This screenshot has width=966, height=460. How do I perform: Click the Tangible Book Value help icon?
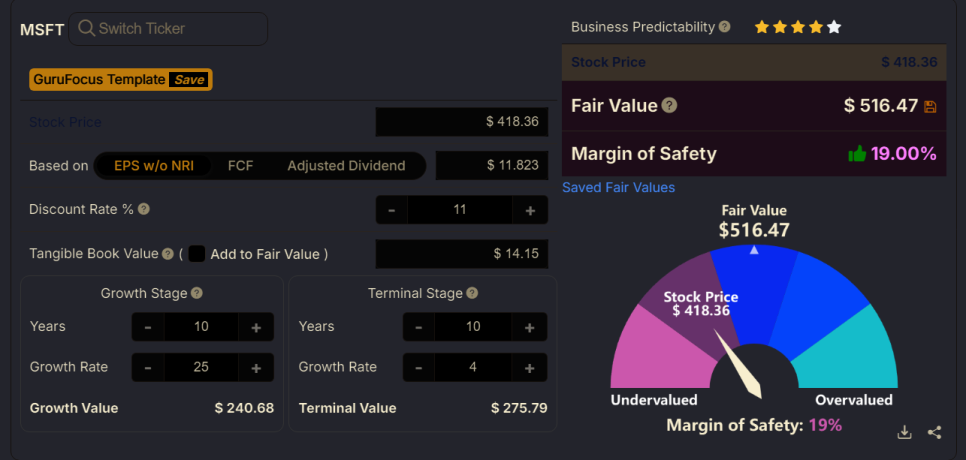[x=168, y=254]
